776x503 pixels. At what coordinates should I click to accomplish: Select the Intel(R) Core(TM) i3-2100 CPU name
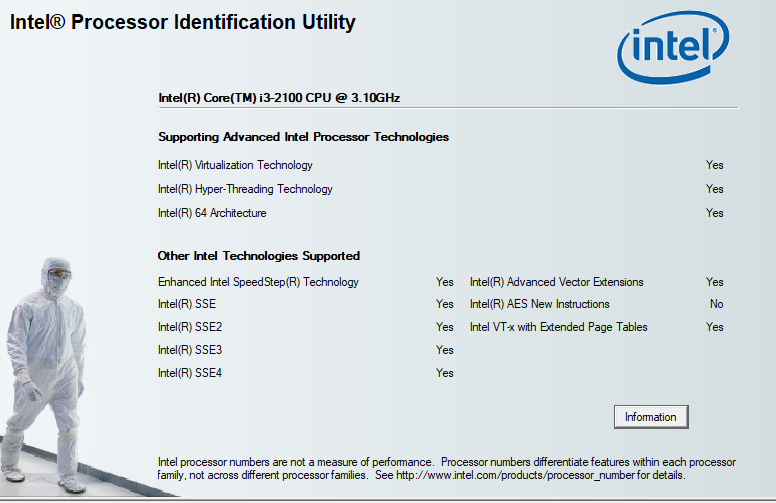coord(279,98)
